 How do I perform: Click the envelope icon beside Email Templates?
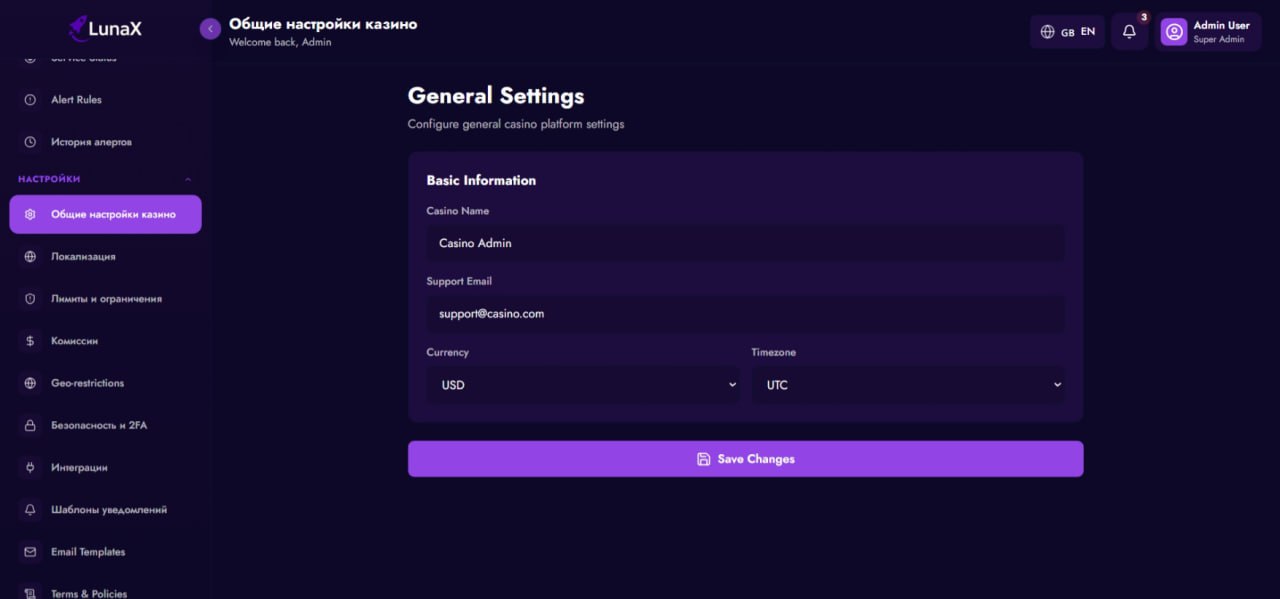tap(30, 552)
